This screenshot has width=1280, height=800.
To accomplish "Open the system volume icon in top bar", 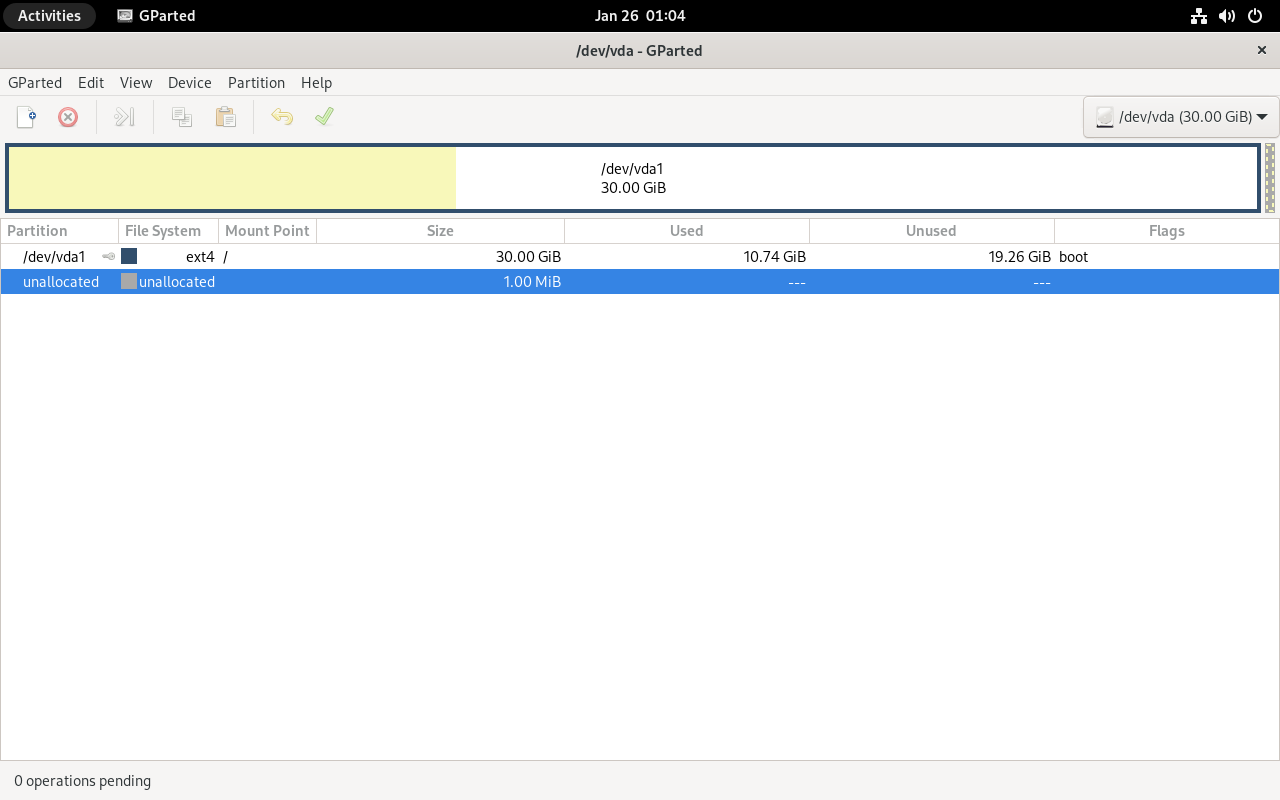I will tap(1227, 16).
